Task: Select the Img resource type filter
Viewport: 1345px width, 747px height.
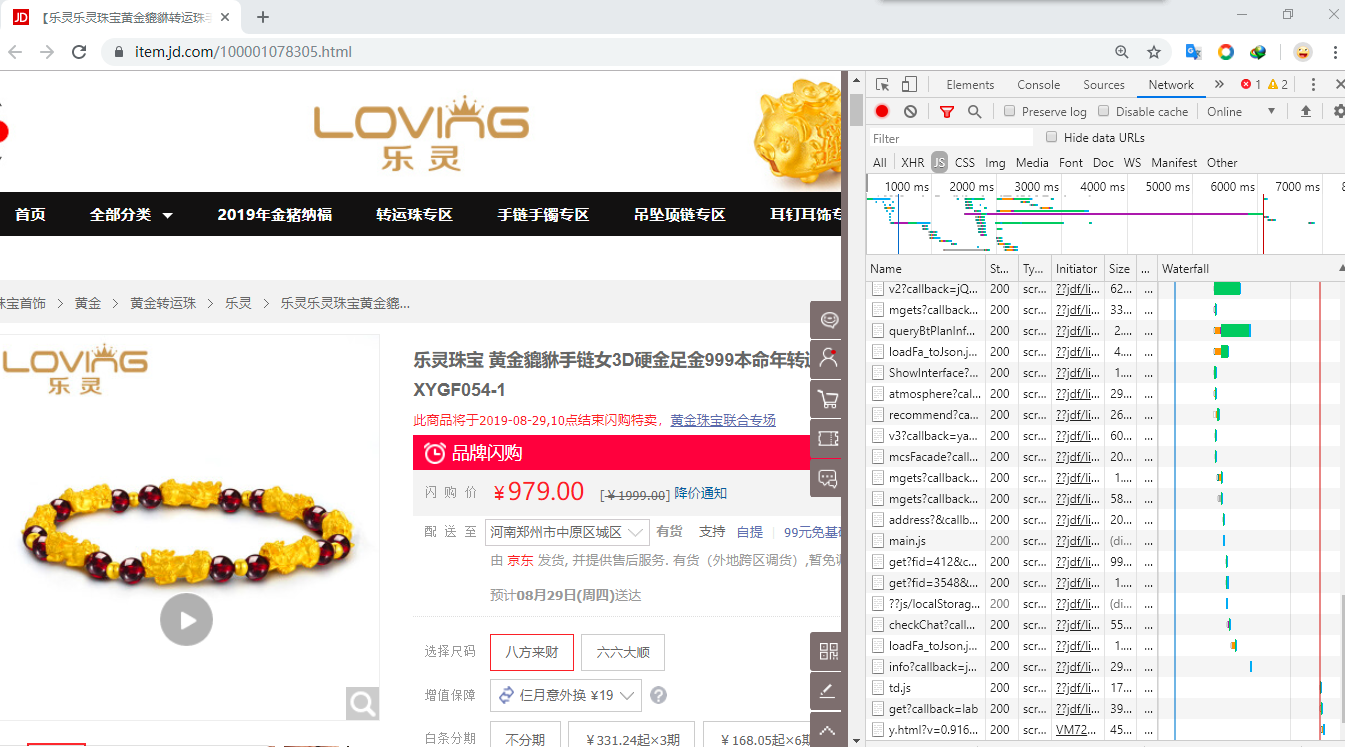Action: [995, 162]
